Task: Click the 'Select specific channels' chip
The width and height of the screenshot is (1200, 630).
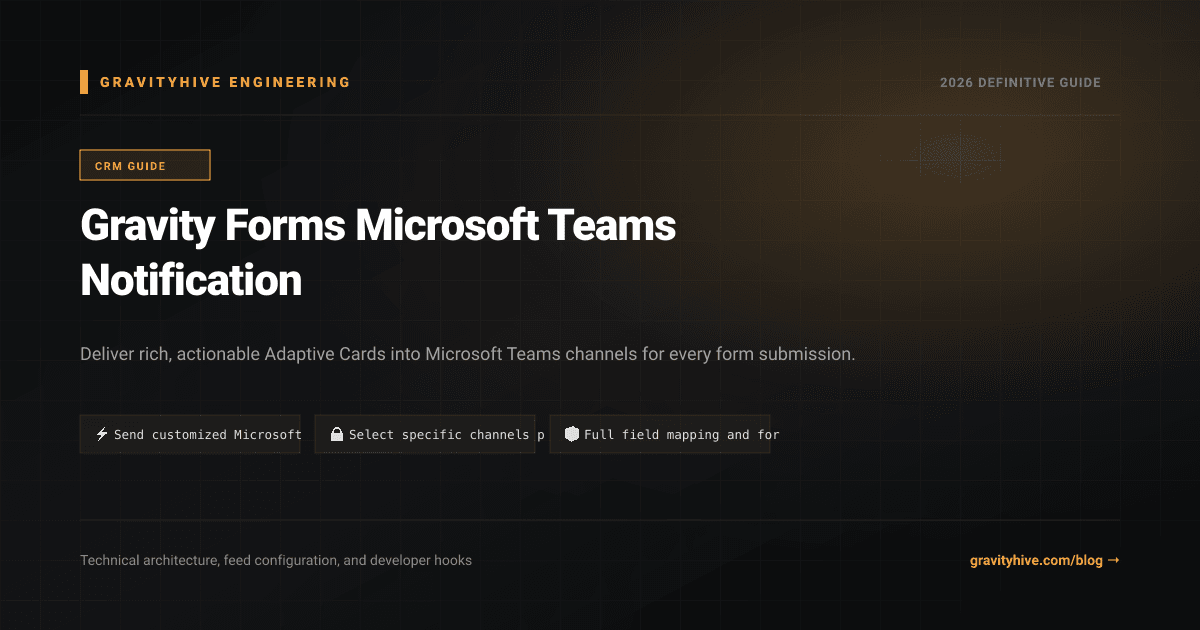Action: pyautogui.click(x=425, y=434)
